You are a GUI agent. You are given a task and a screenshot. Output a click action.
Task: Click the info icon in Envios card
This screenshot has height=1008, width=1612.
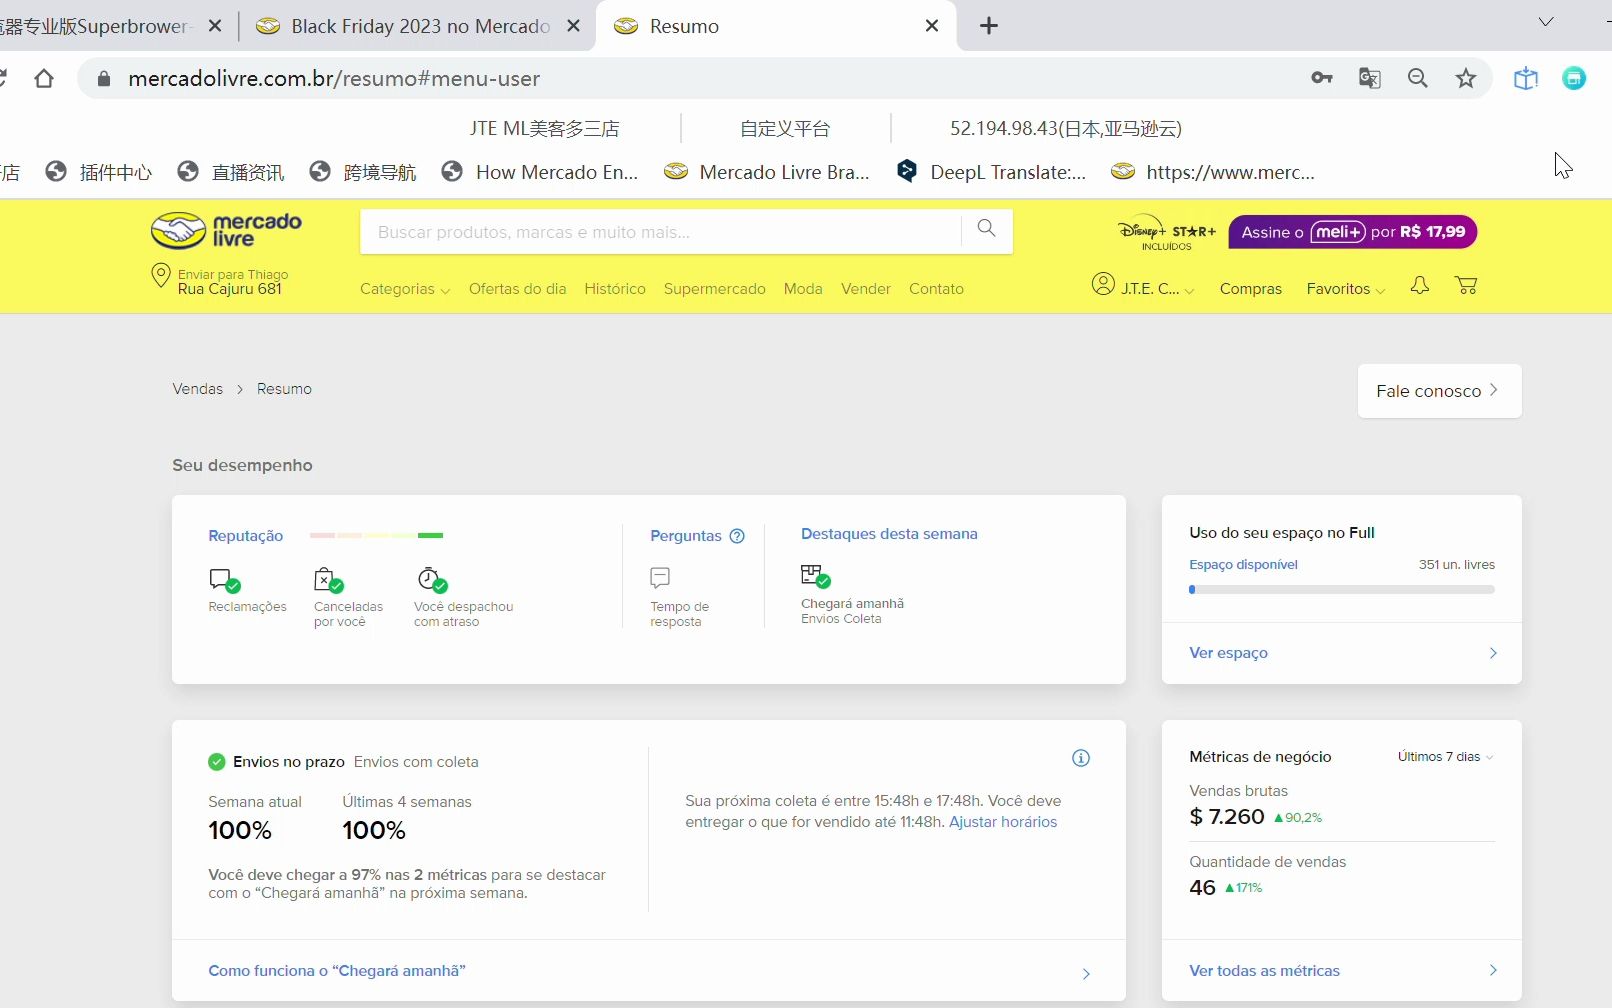pyautogui.click(x=1080, y=758)
